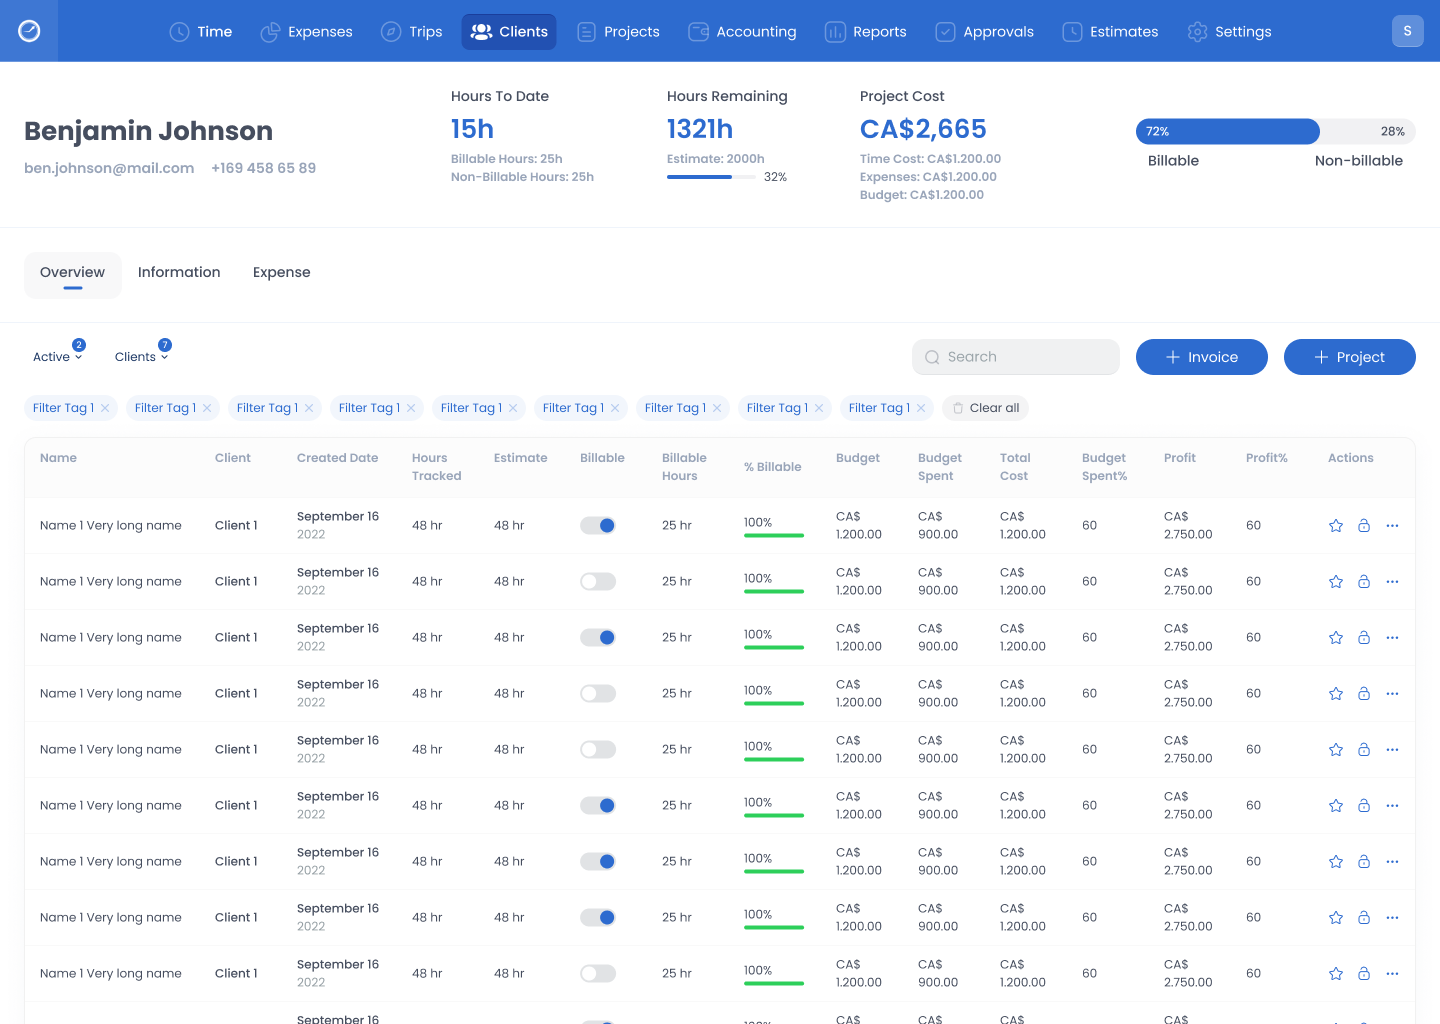Star the first project row as favorite

point(1335,526)
